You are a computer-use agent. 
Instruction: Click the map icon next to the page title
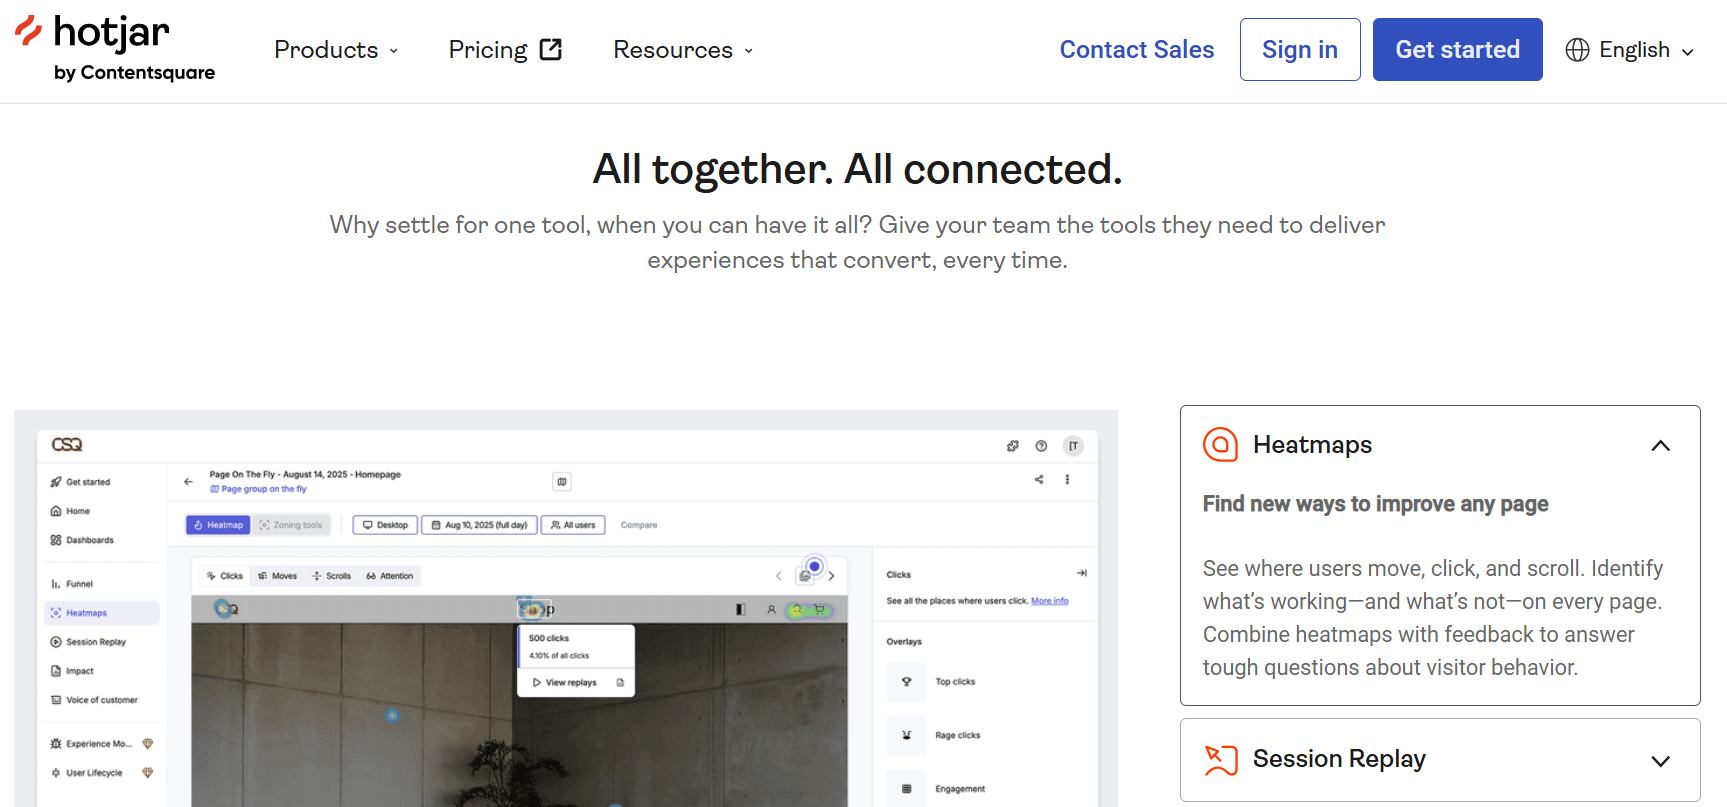562,481
